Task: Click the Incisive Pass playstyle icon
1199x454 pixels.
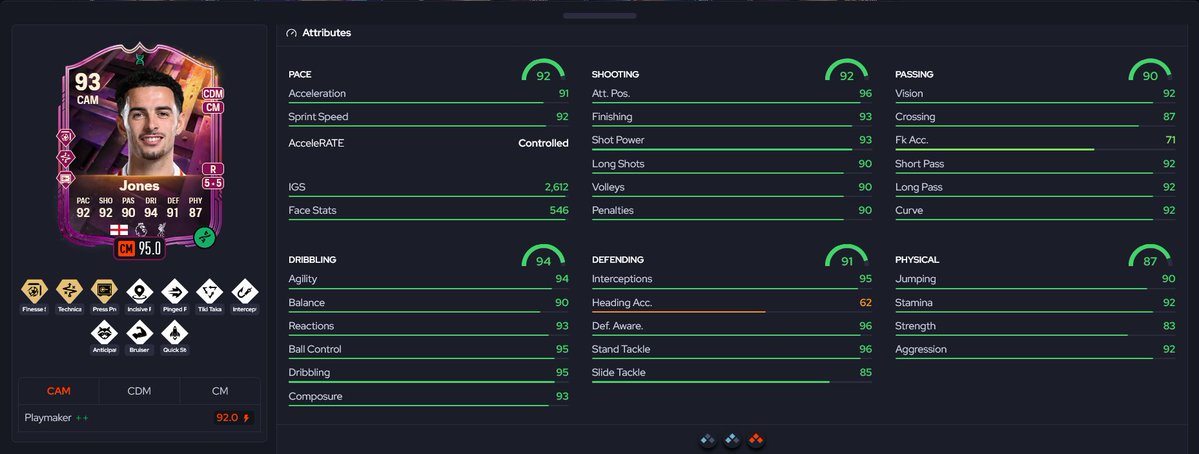Action: pyautogui.click(x=139, y=291)
